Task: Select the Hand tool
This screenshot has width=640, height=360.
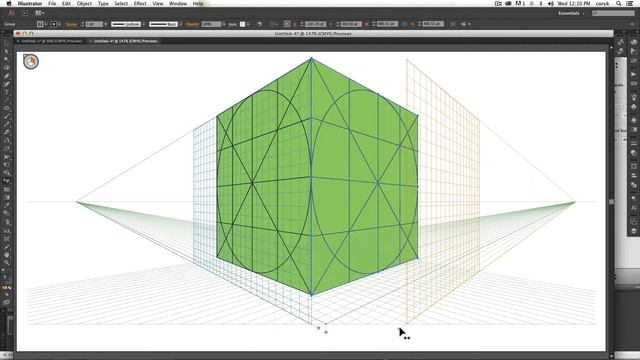Action: pyautogui.click(x=6, y=254)
